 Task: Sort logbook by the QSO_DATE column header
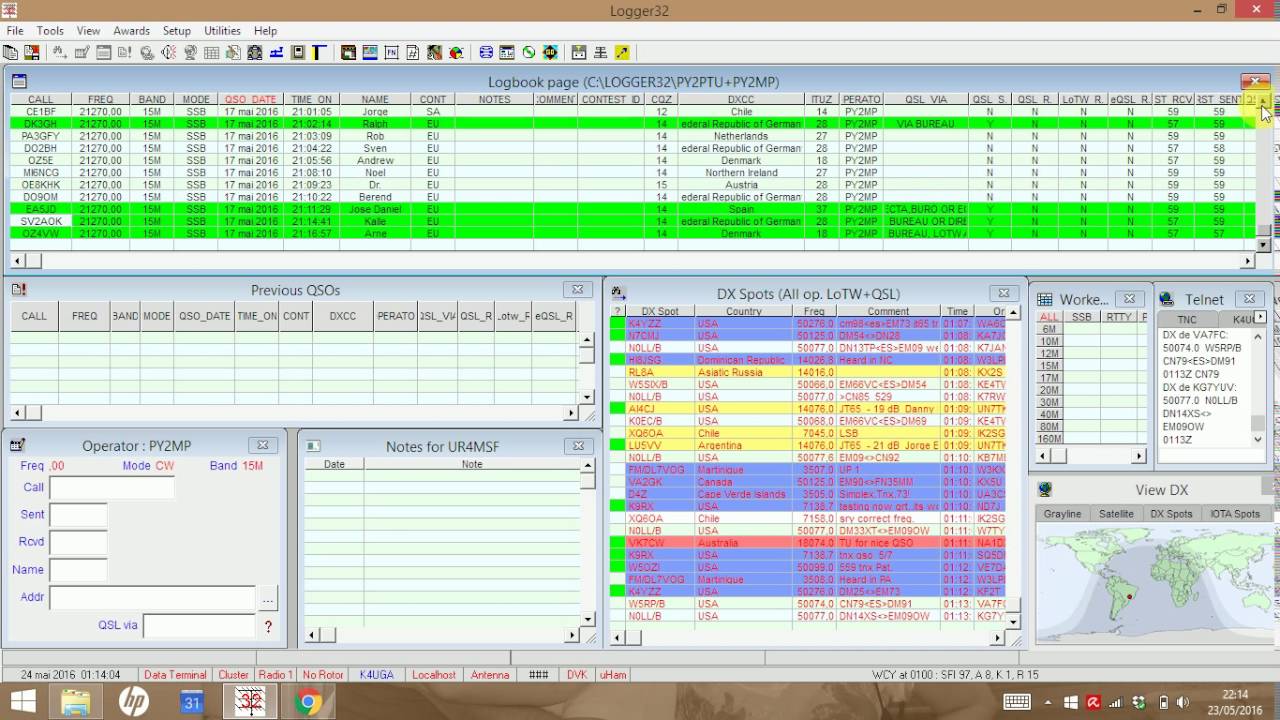(250, 100)
